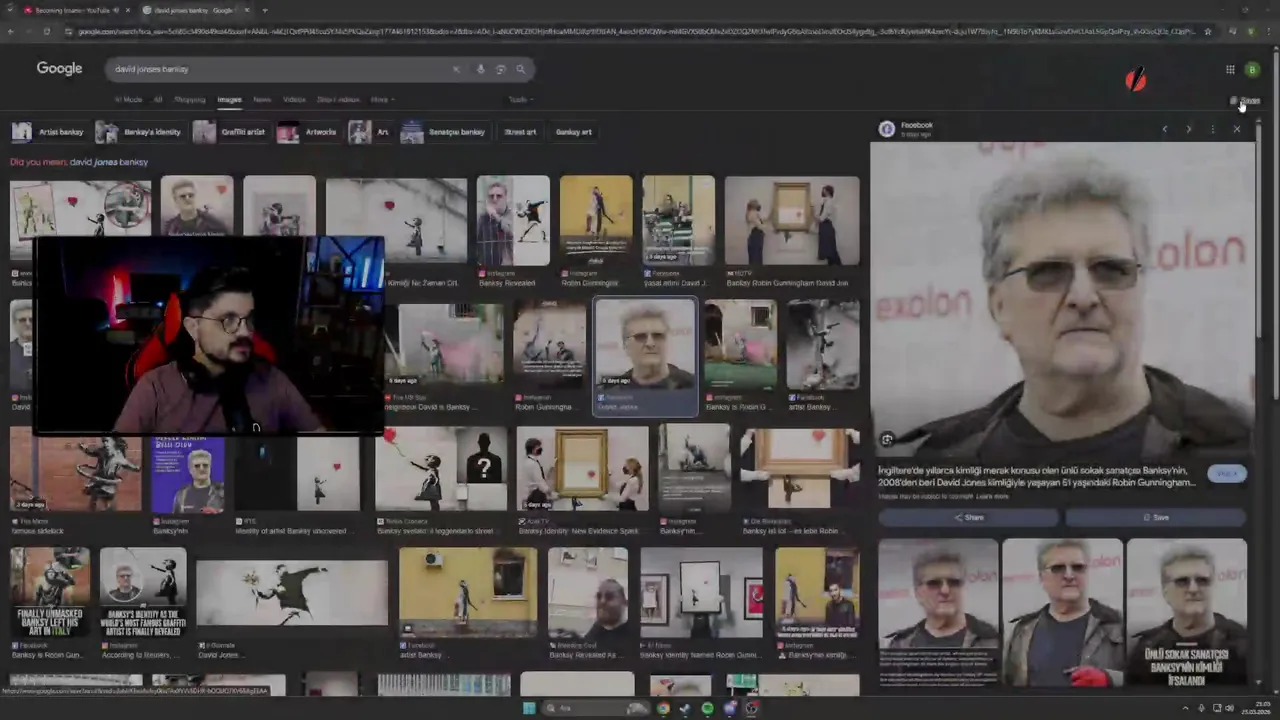Image resolution: width=1280 pixels, height=720 pixels.
Task: Open the OBS icon on the taskbar
Action: (752, 708)
